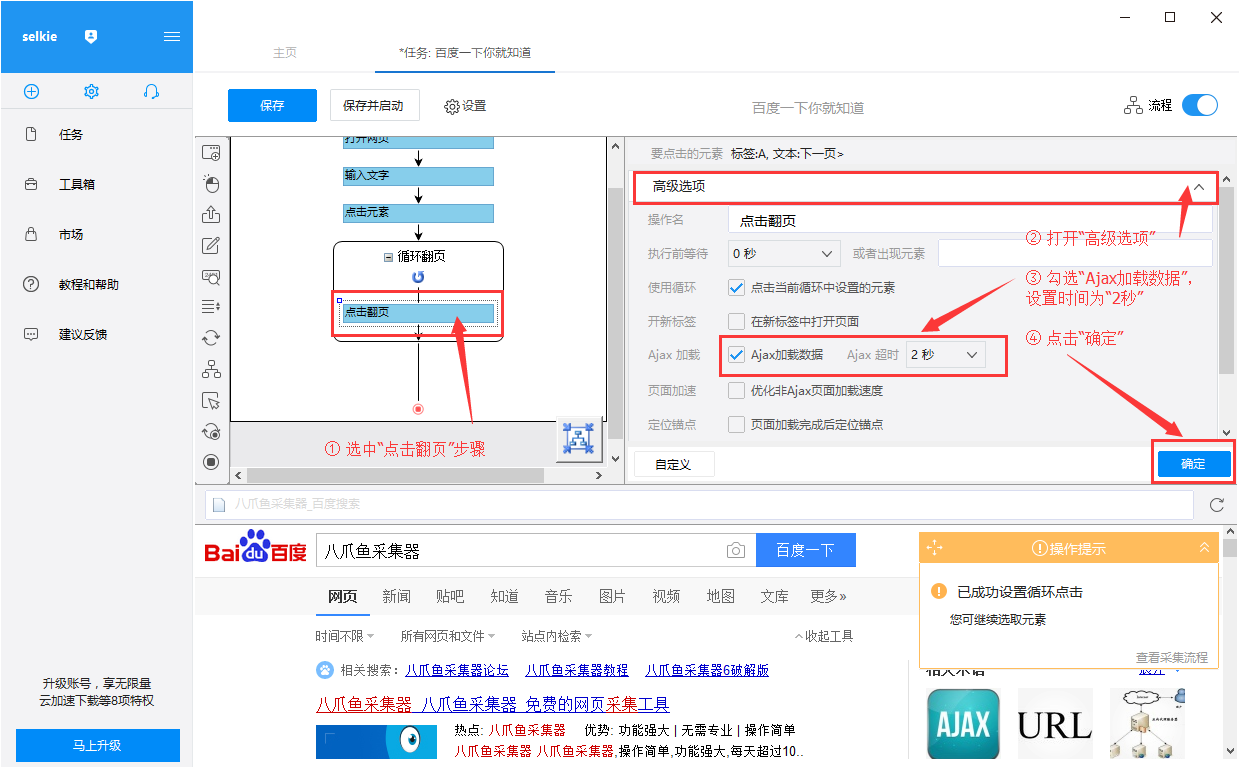Click the shield badge next to selkie

[x=91, y=36]
